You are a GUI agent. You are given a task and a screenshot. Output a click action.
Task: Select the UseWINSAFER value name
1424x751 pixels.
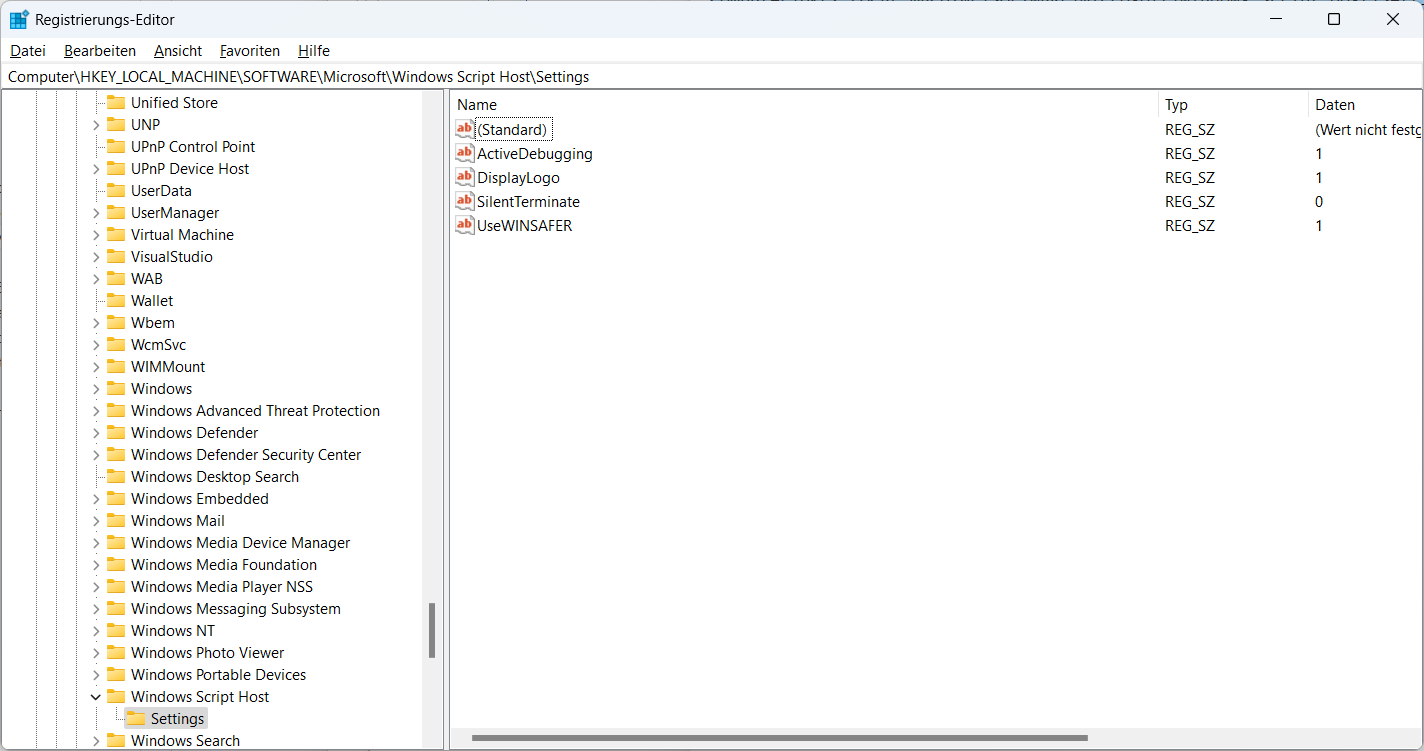pyautogui.click(x=525, y=226)
